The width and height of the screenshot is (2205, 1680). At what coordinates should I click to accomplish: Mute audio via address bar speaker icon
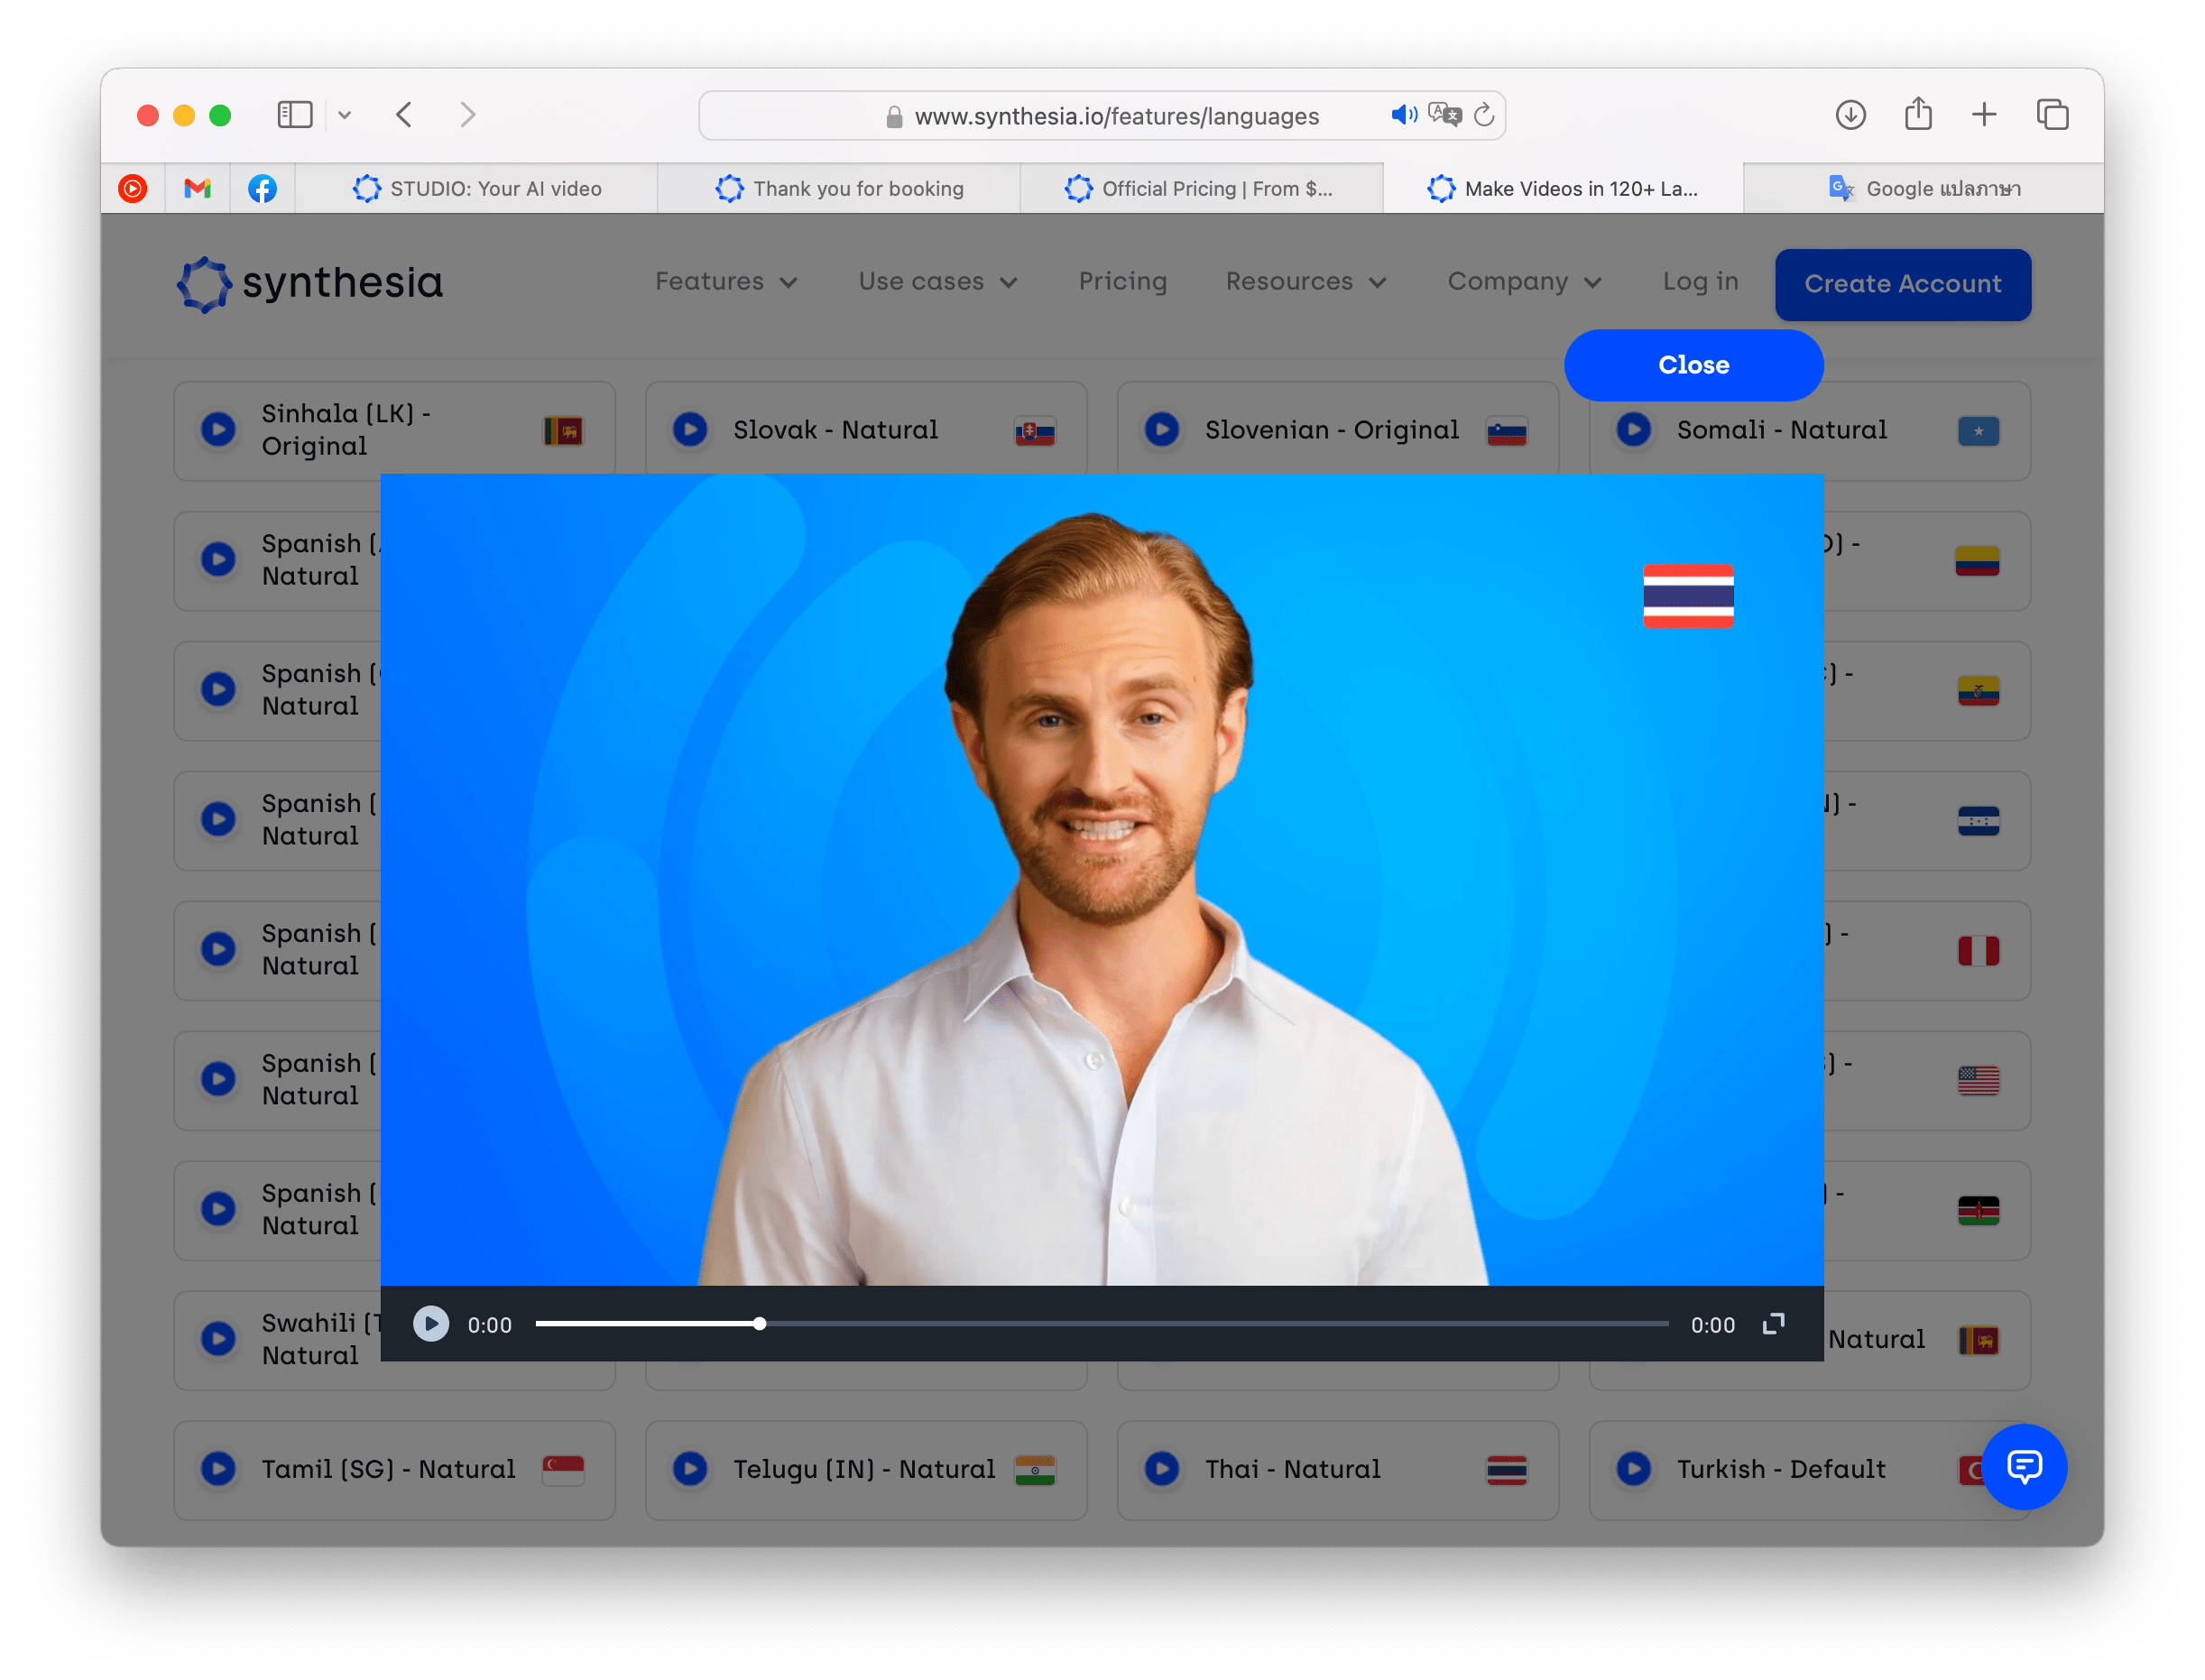coord(1403,115)
